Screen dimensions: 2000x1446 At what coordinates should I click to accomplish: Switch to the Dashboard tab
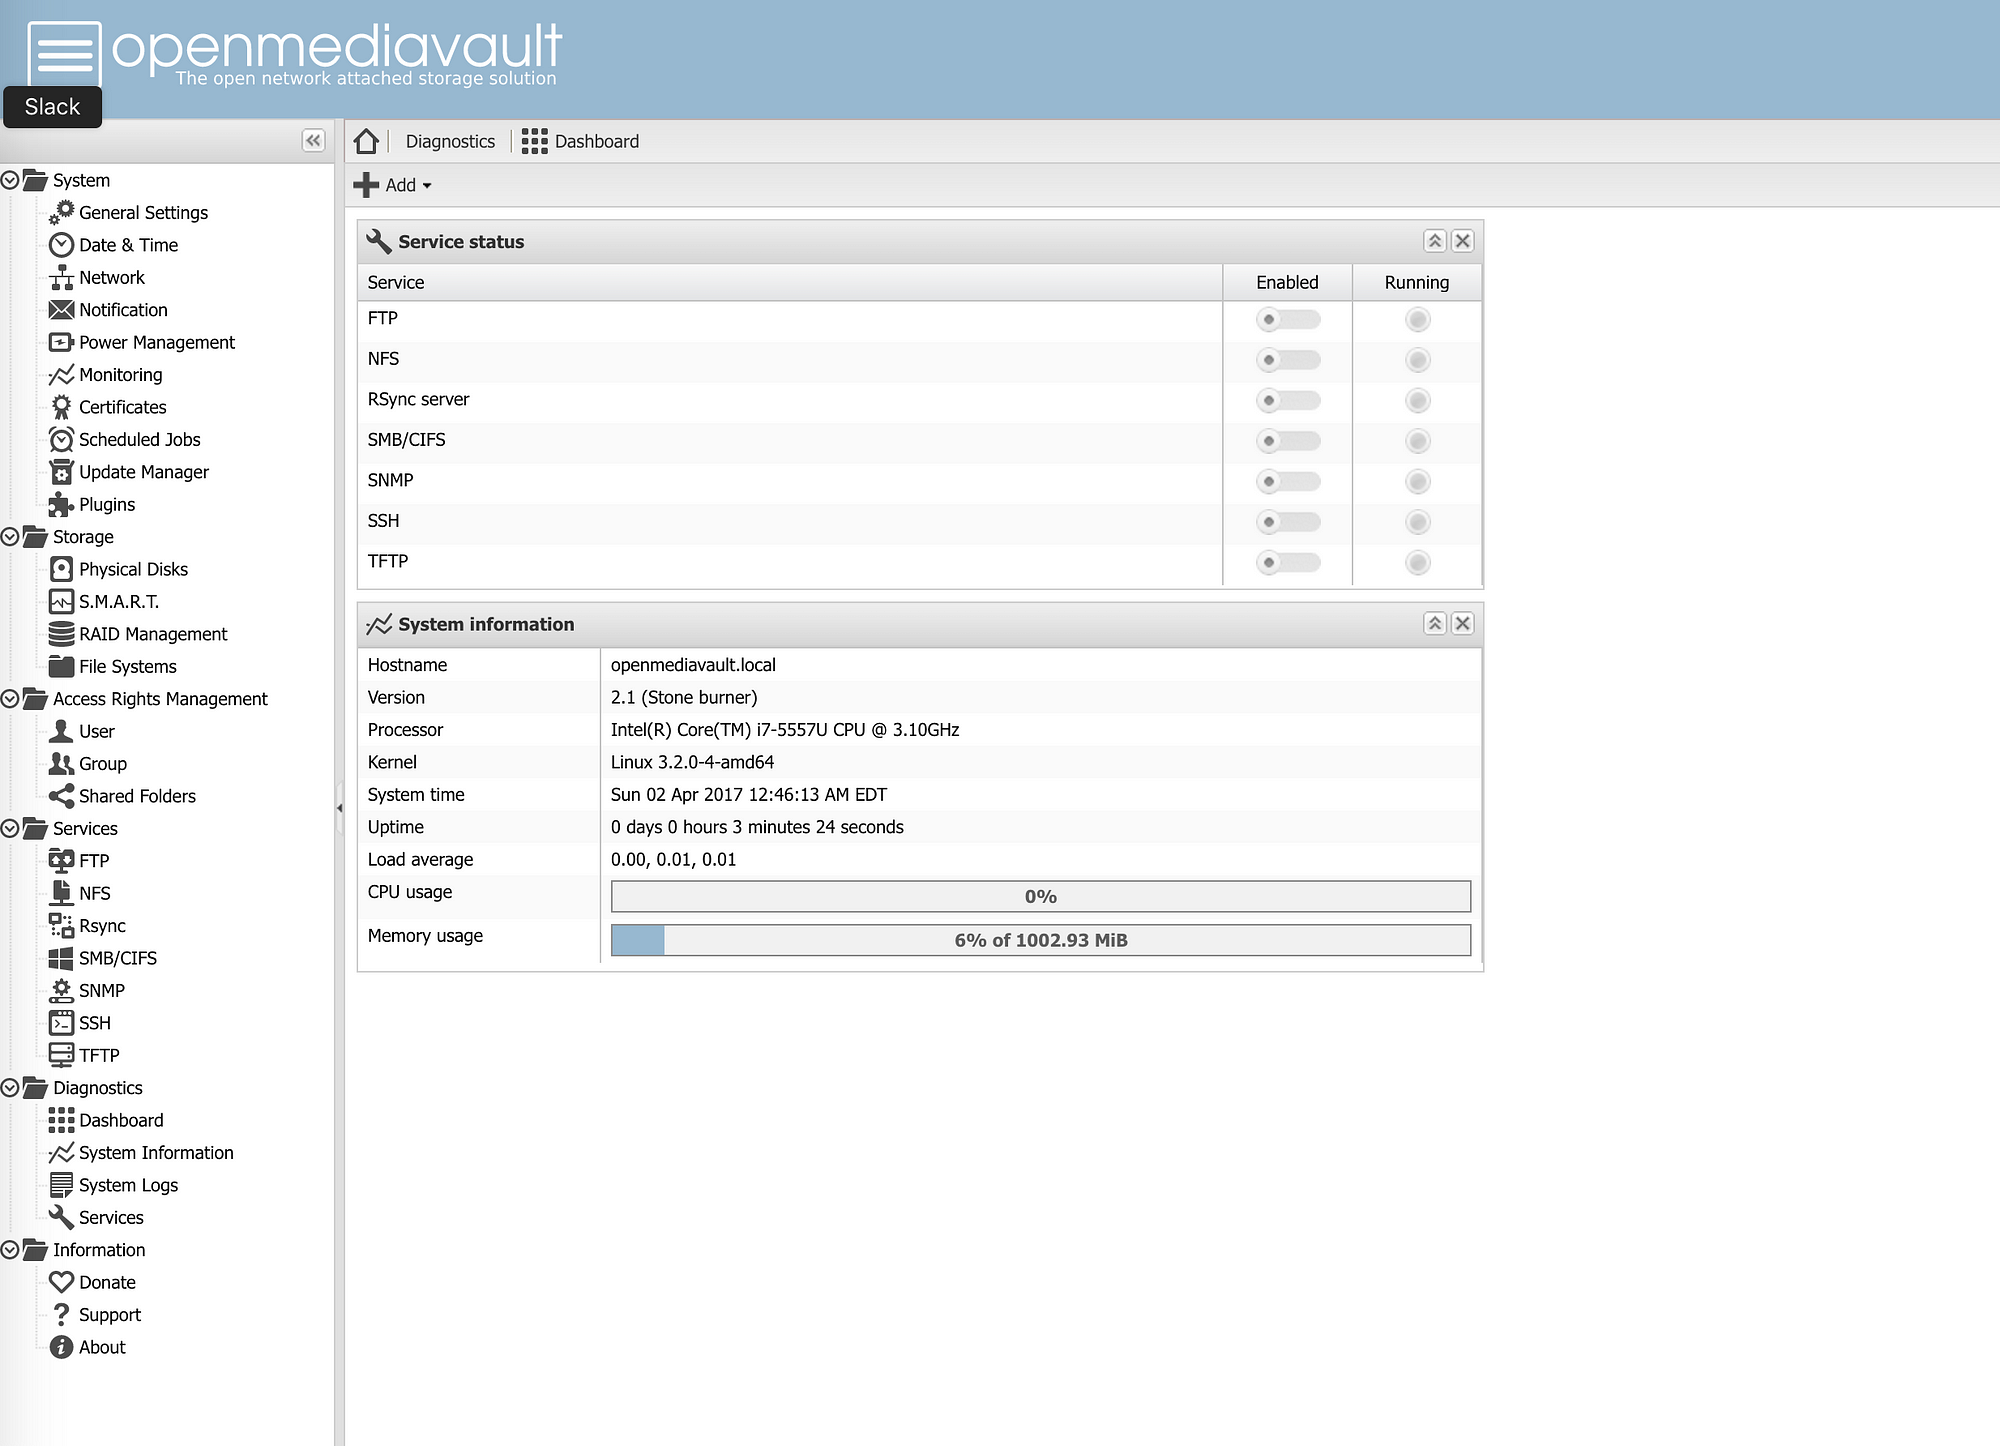tap(596, 141)
